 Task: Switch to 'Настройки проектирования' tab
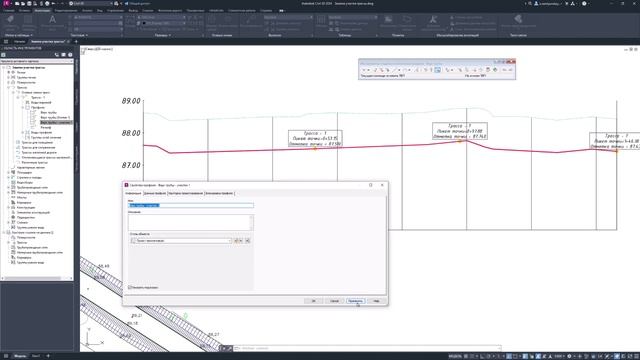[x=185, y=193]
